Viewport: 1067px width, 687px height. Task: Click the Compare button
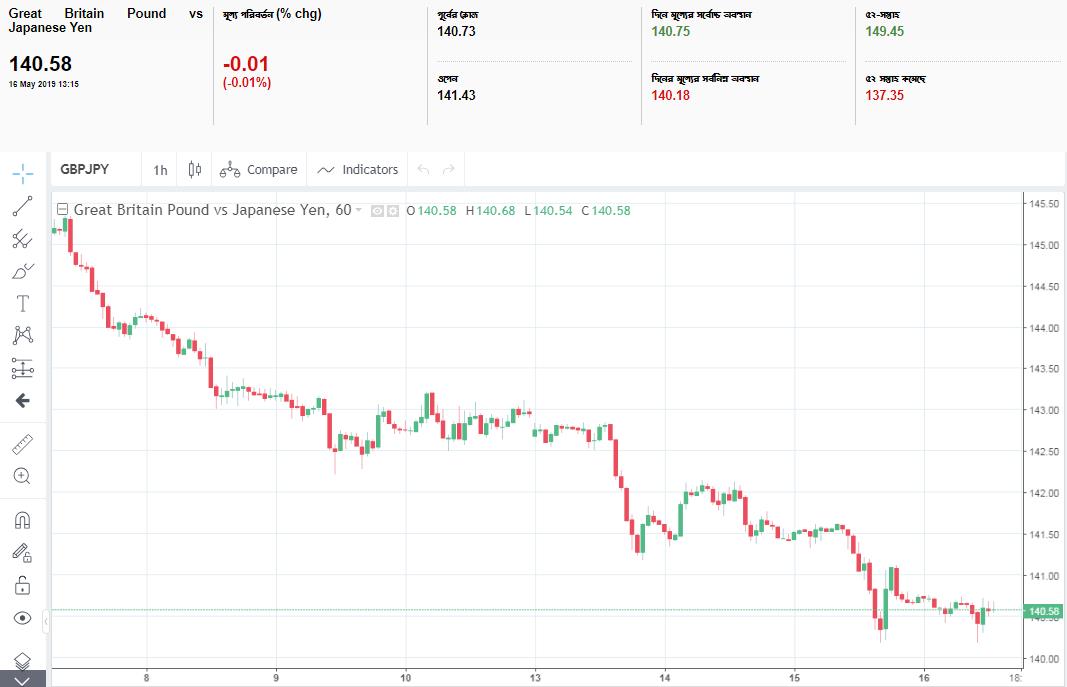click(260, 170)
